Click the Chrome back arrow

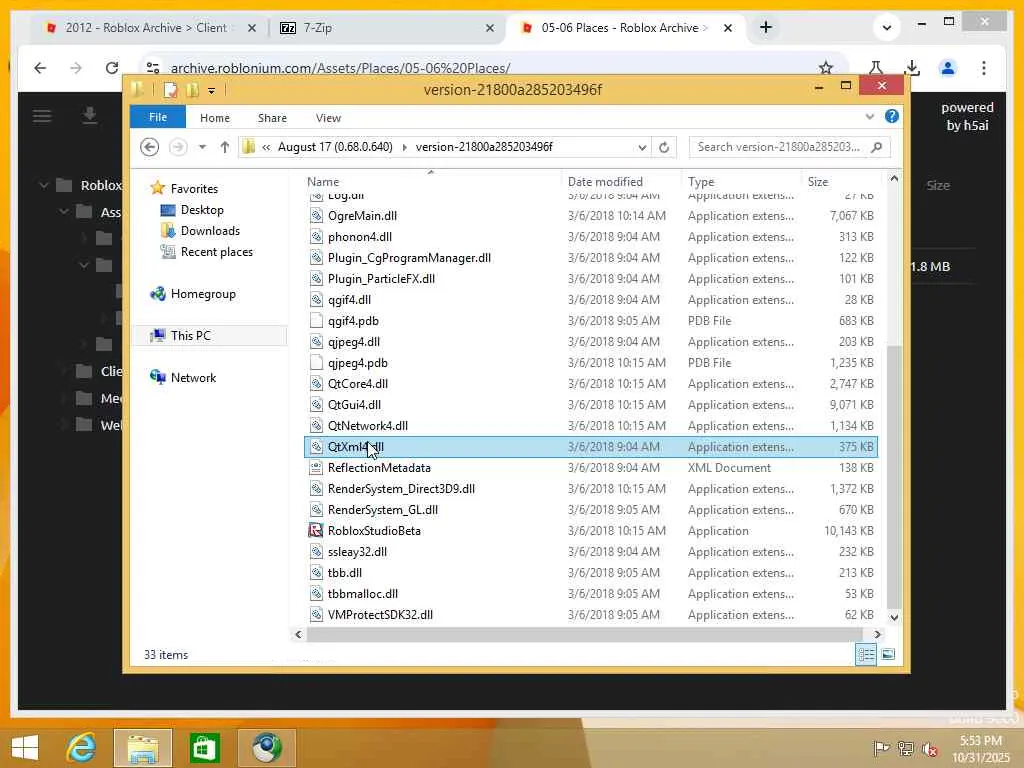(x=40, y=68)
